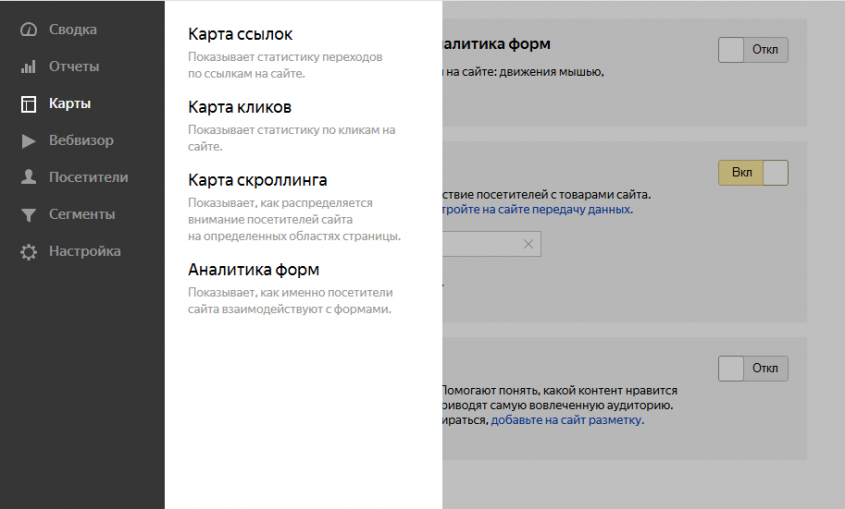Click the Посетители person icon
This screenshot has height=509, width=845.
point(29,178)
